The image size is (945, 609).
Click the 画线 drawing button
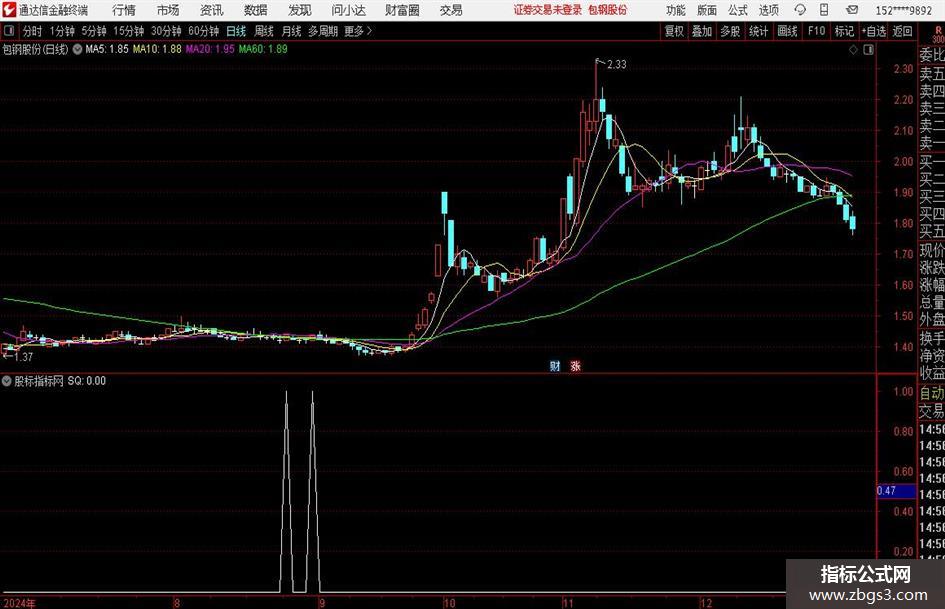click(x=787, y=31)
